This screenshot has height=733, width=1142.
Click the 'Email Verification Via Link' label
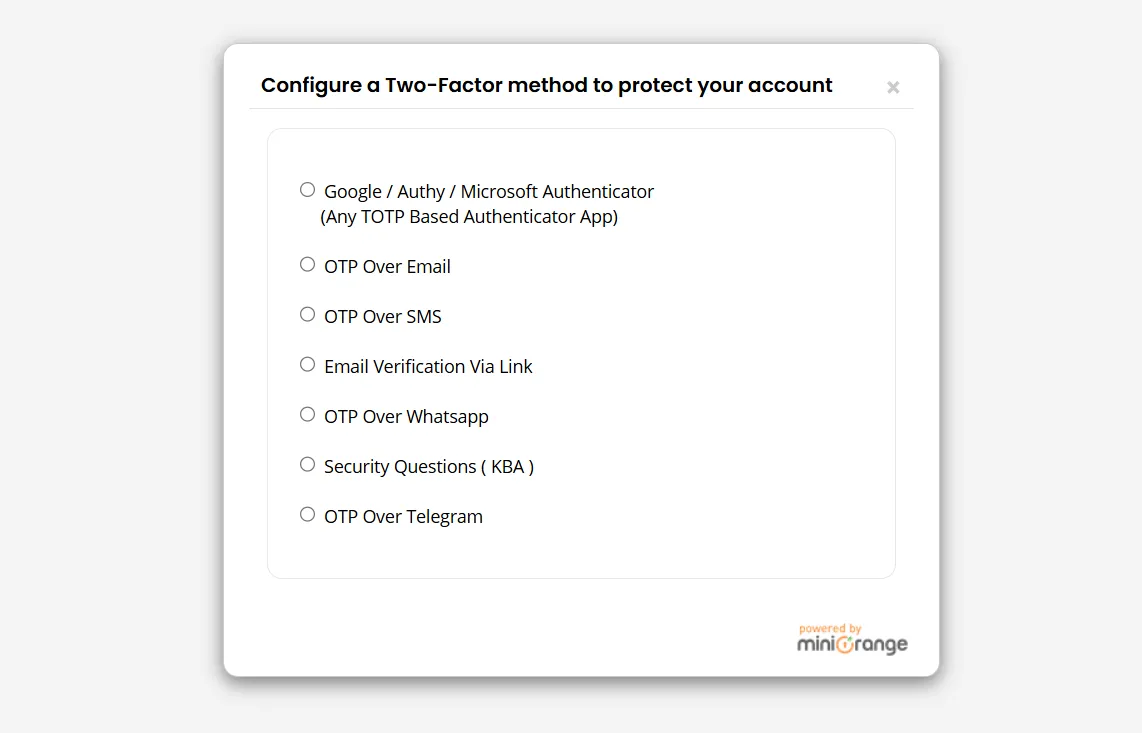428,366
